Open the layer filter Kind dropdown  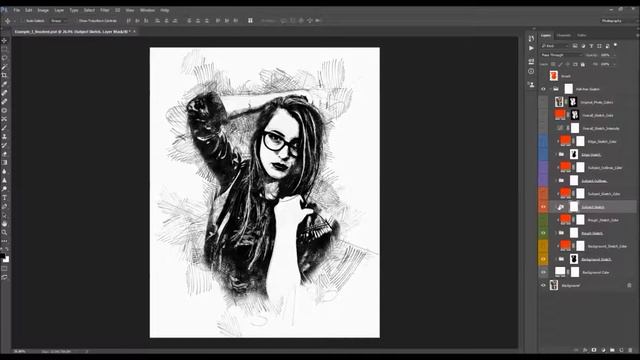coord(555,46)
